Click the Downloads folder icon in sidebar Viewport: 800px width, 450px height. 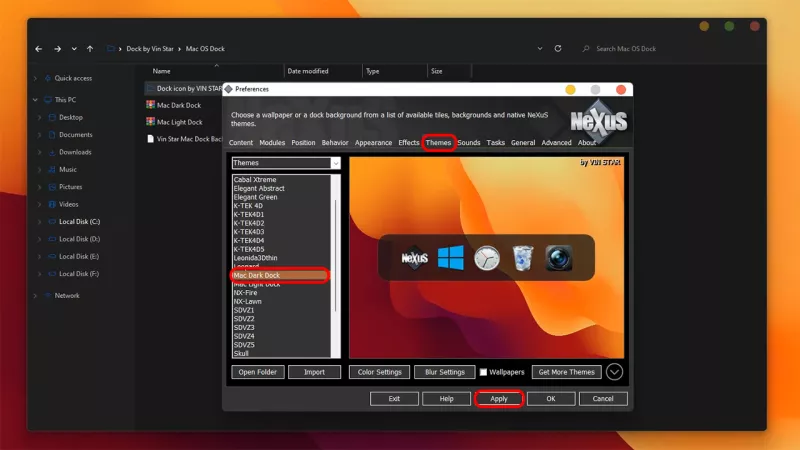pyautogui.click(x=52, y=152)
